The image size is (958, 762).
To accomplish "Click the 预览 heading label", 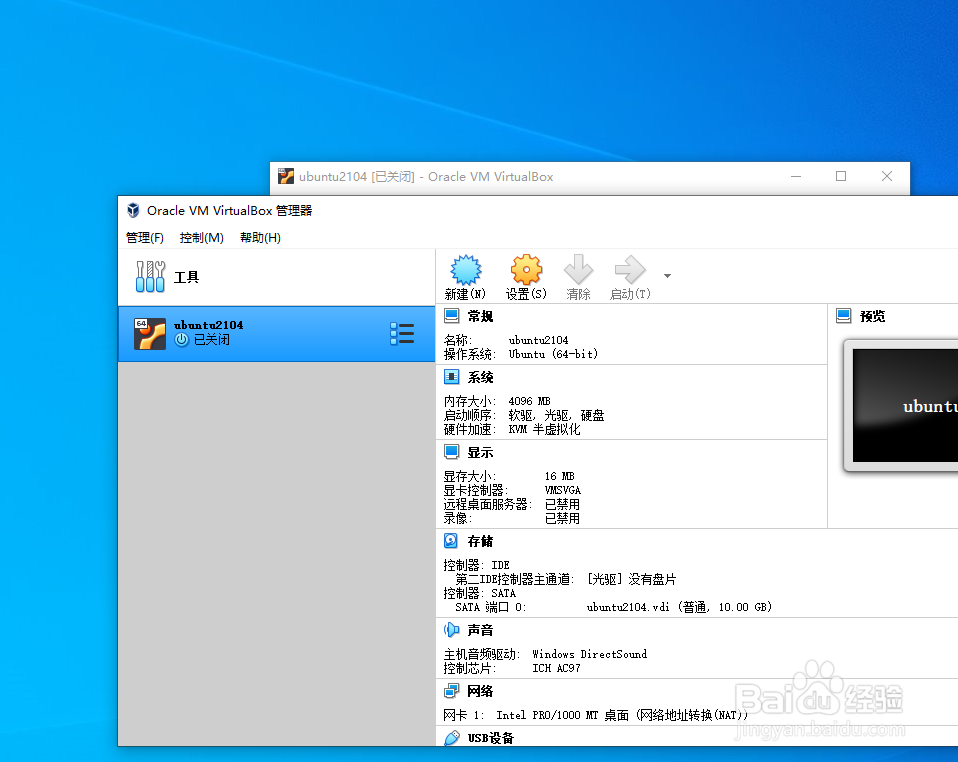I will (x=872, y=317).
